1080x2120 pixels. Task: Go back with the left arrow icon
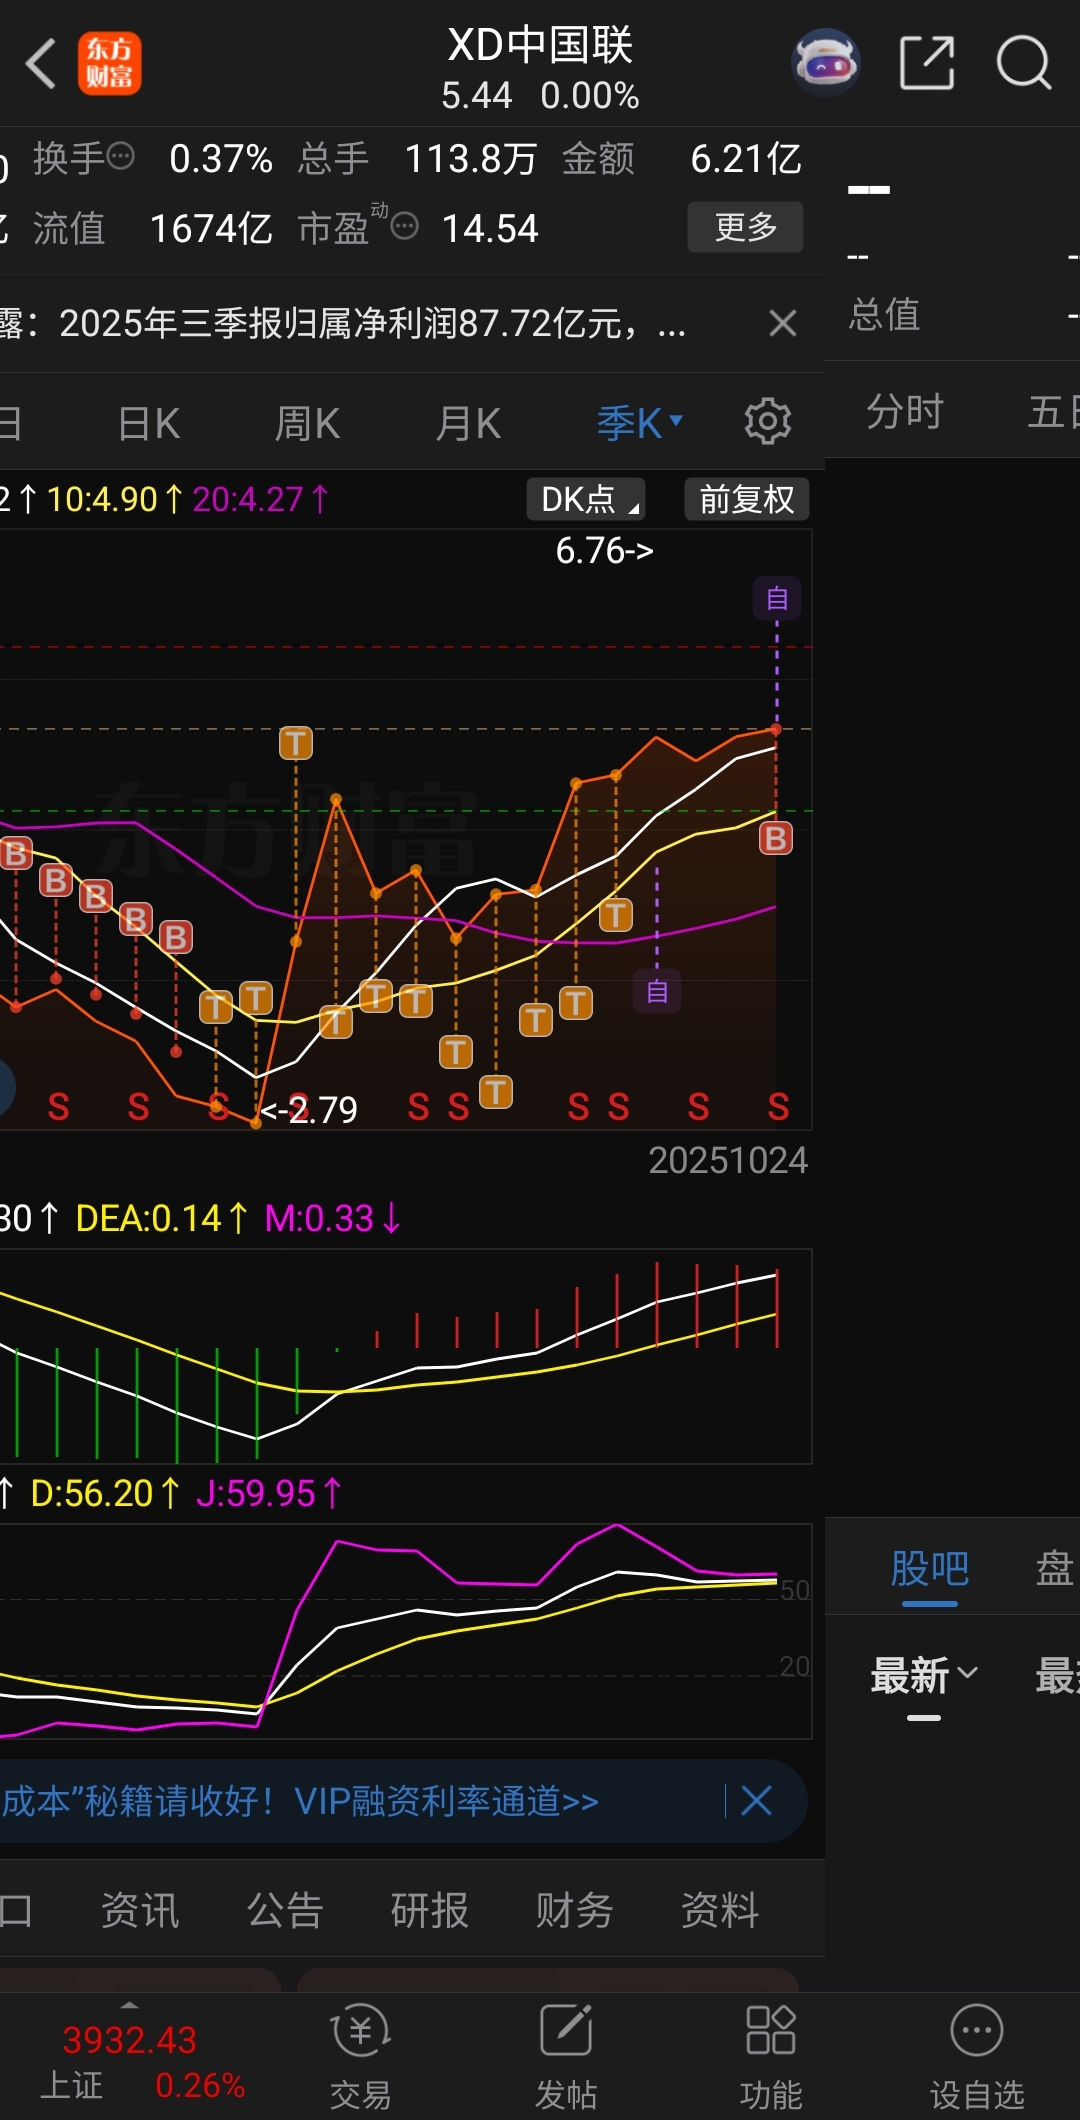(x=40, y=64)
